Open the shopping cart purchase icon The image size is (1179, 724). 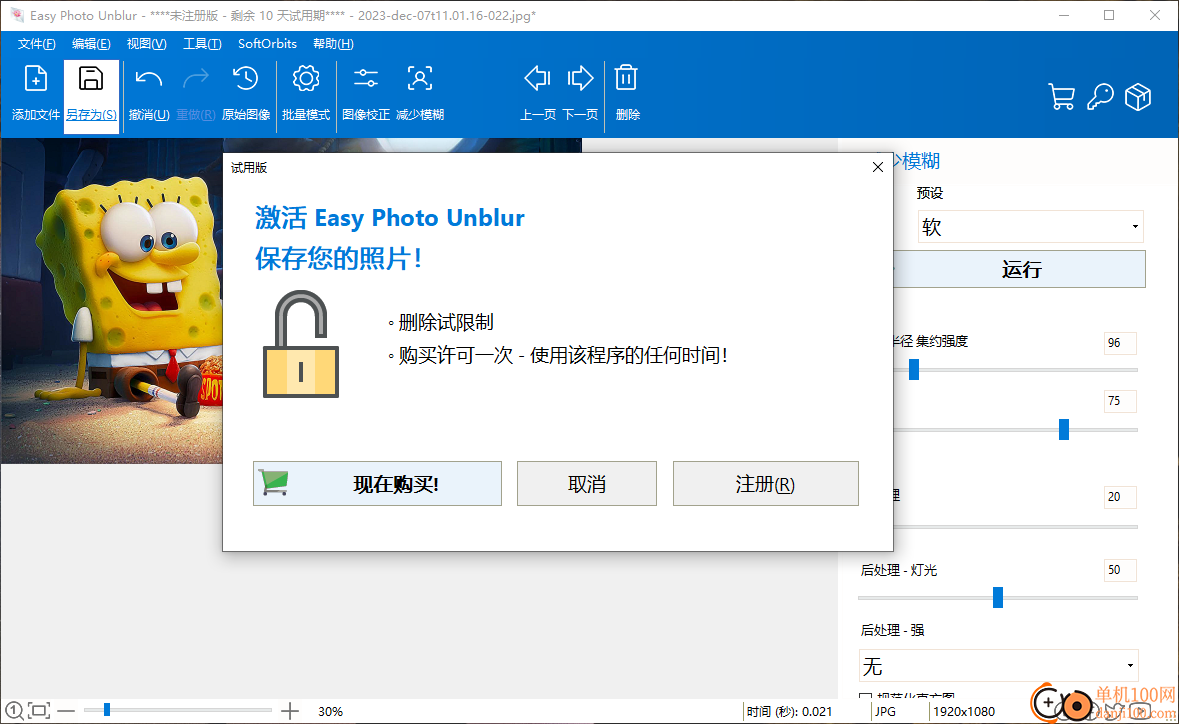click(1061, 96)
